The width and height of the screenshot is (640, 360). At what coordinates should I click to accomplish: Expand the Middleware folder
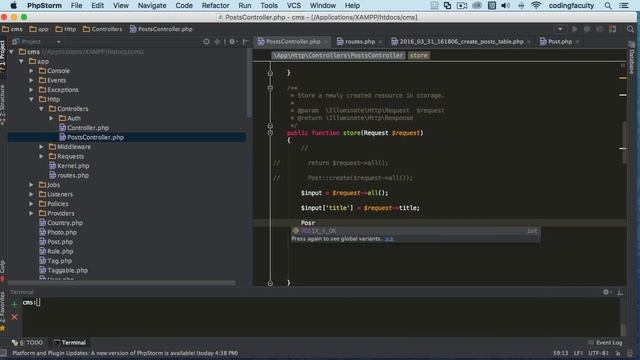tap(41, 147)
